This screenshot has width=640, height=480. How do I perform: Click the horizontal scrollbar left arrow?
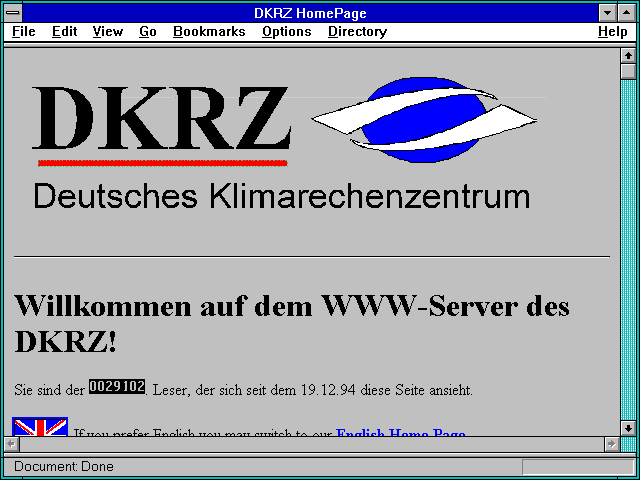(11, 444)
